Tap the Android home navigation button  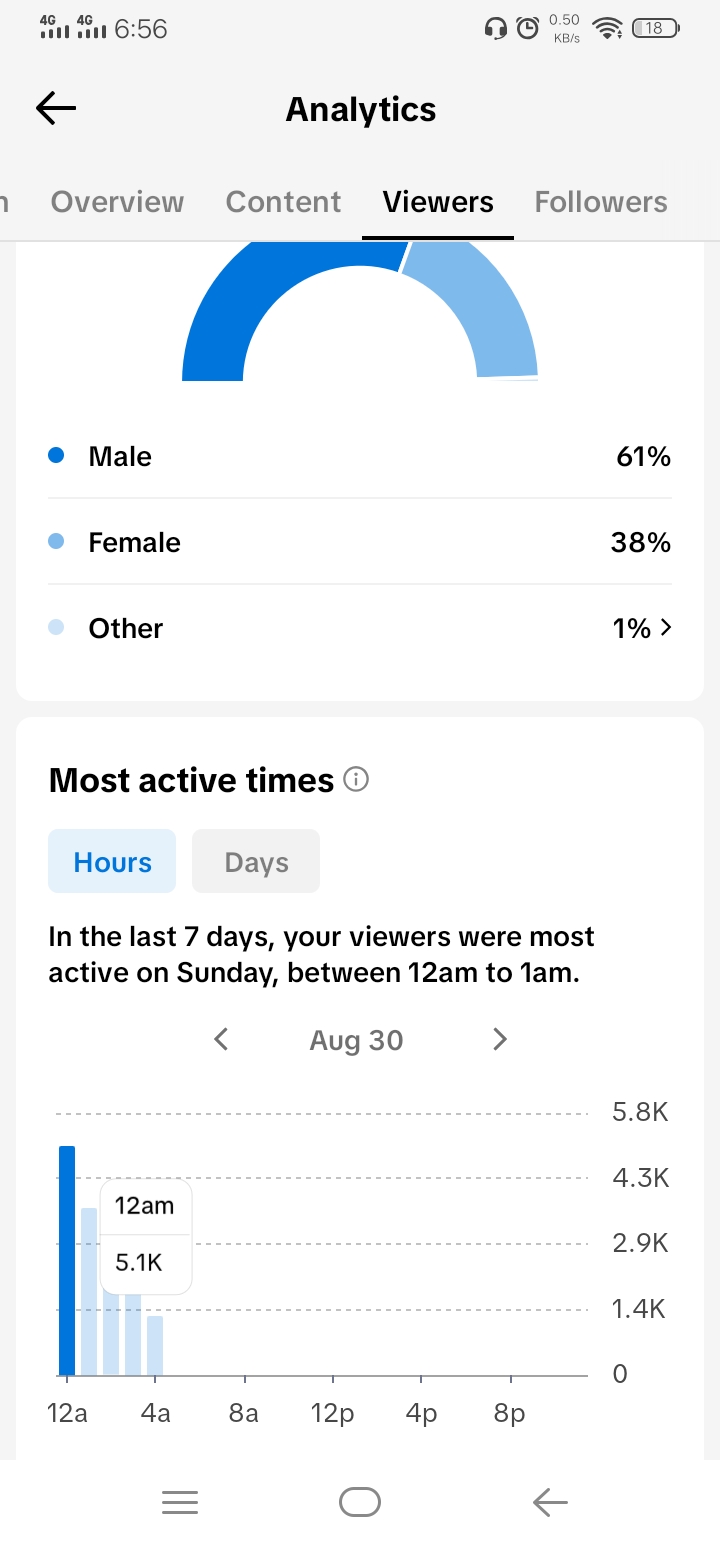360,1501
